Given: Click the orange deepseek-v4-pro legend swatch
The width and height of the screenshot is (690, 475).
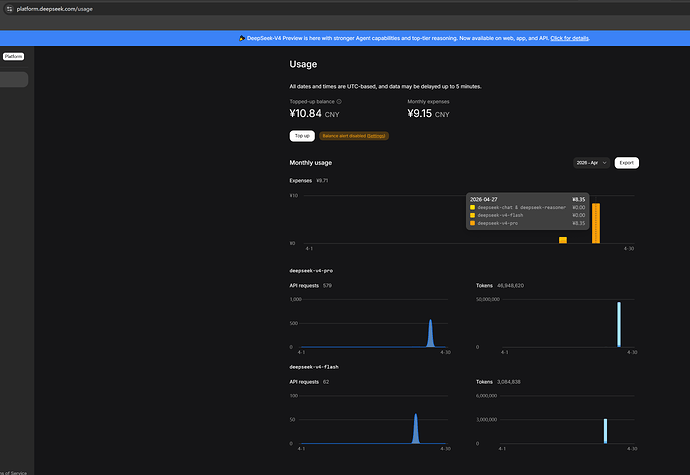Looking at the screenshot, I should coord(472,223).
